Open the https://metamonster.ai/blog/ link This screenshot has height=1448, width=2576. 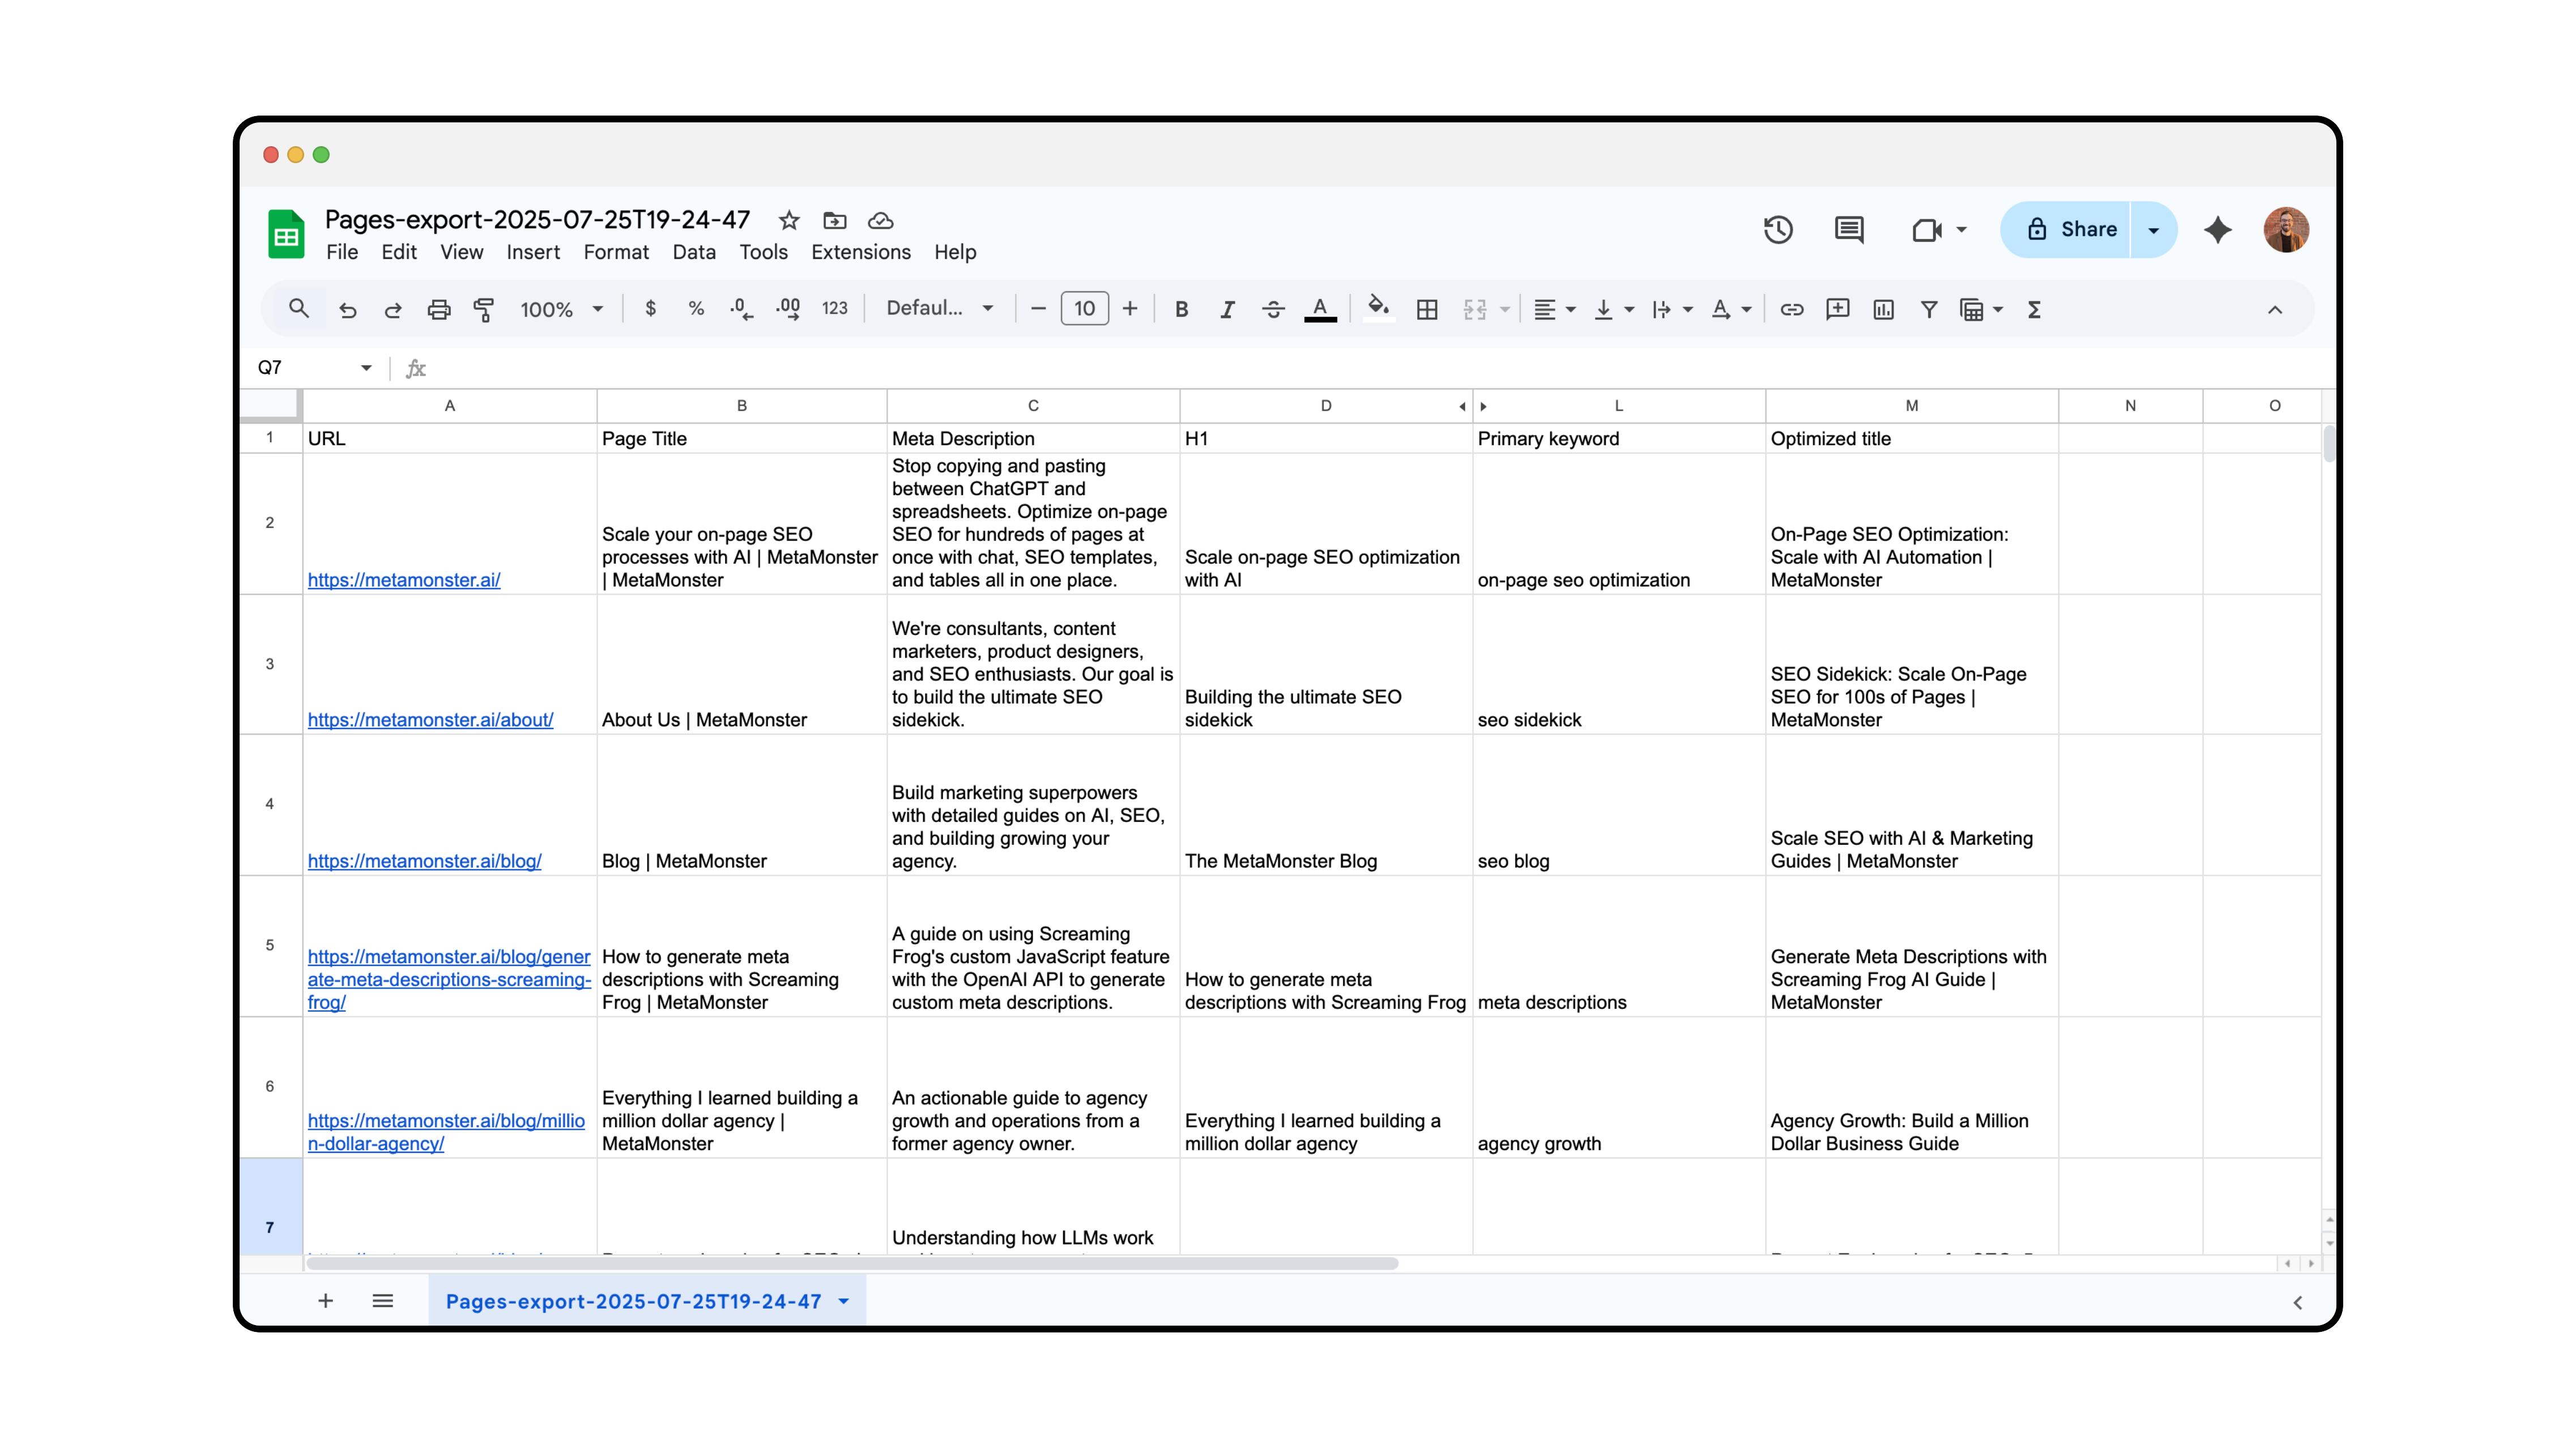pyautogui.click(x=424, y=861)
